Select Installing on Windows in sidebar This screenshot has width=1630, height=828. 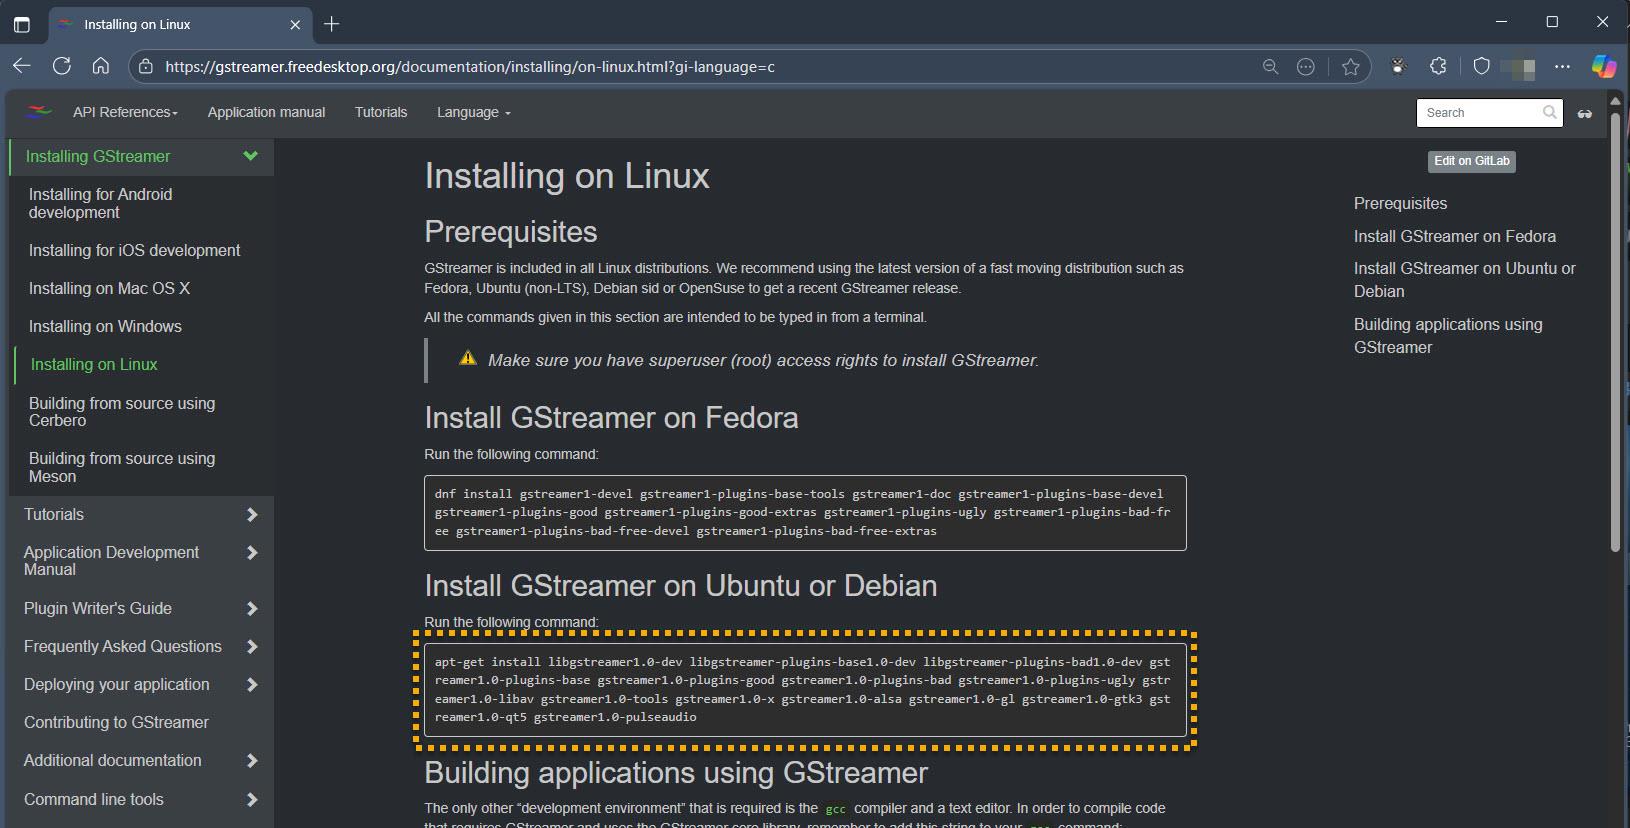pyautogui.click(x=105, y=326)
